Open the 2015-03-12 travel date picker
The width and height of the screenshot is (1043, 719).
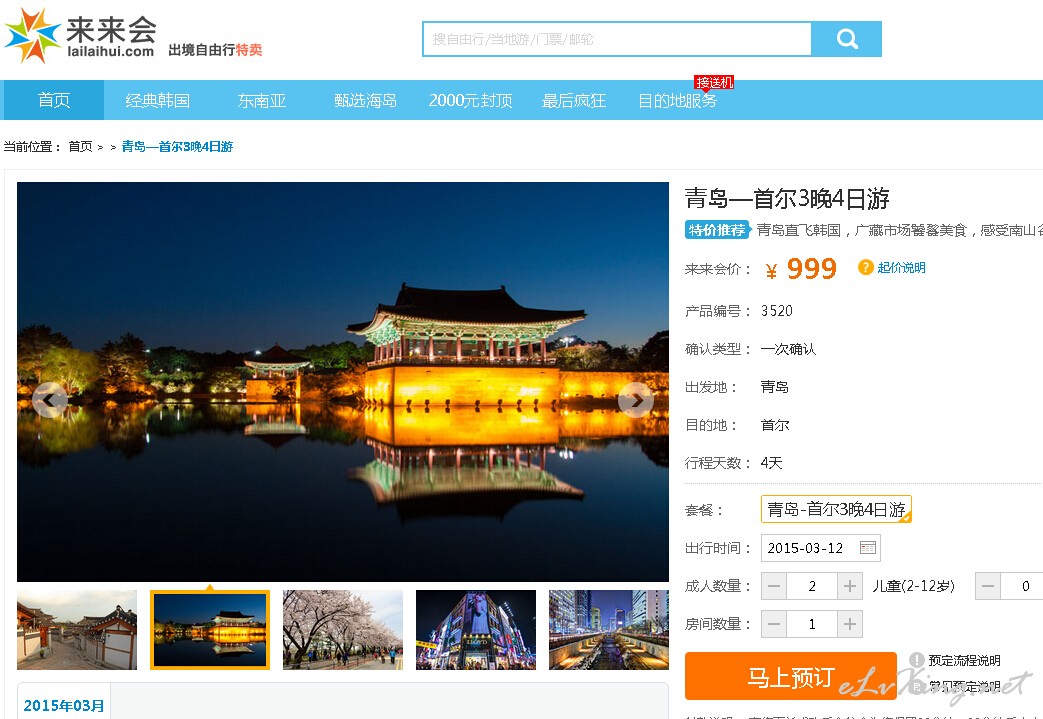pyautogui.click(x=808, y=548)
